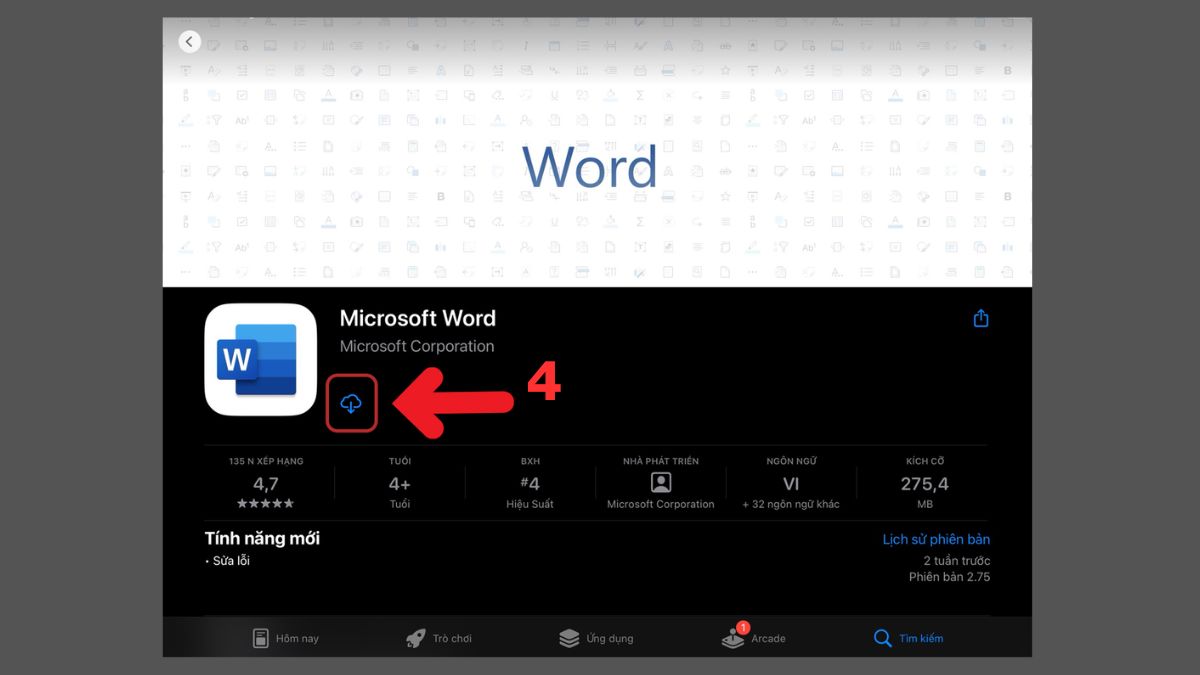Viewport: 1200px width, 675px height.
Task: Tap the Microsoft Corporation developer icon
Action: 660,481
